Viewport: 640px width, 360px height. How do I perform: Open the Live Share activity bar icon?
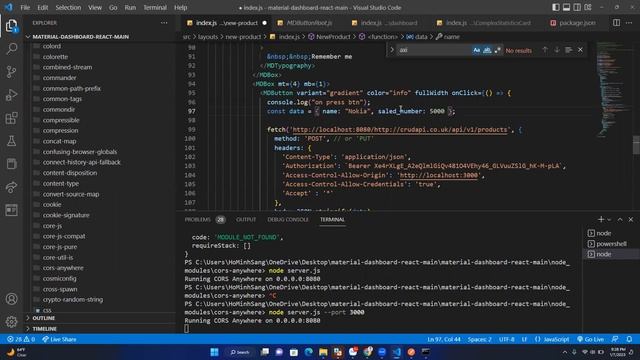(11, 187)
